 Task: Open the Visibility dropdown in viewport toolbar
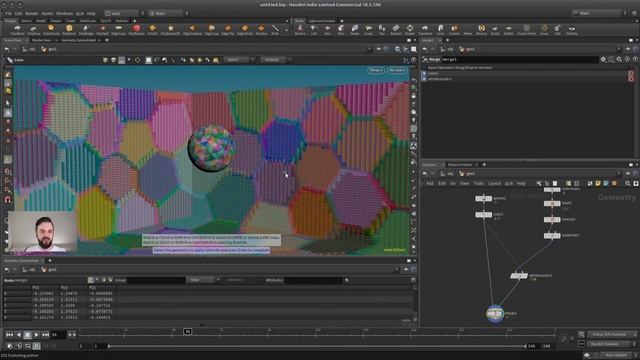coord(276,60)
